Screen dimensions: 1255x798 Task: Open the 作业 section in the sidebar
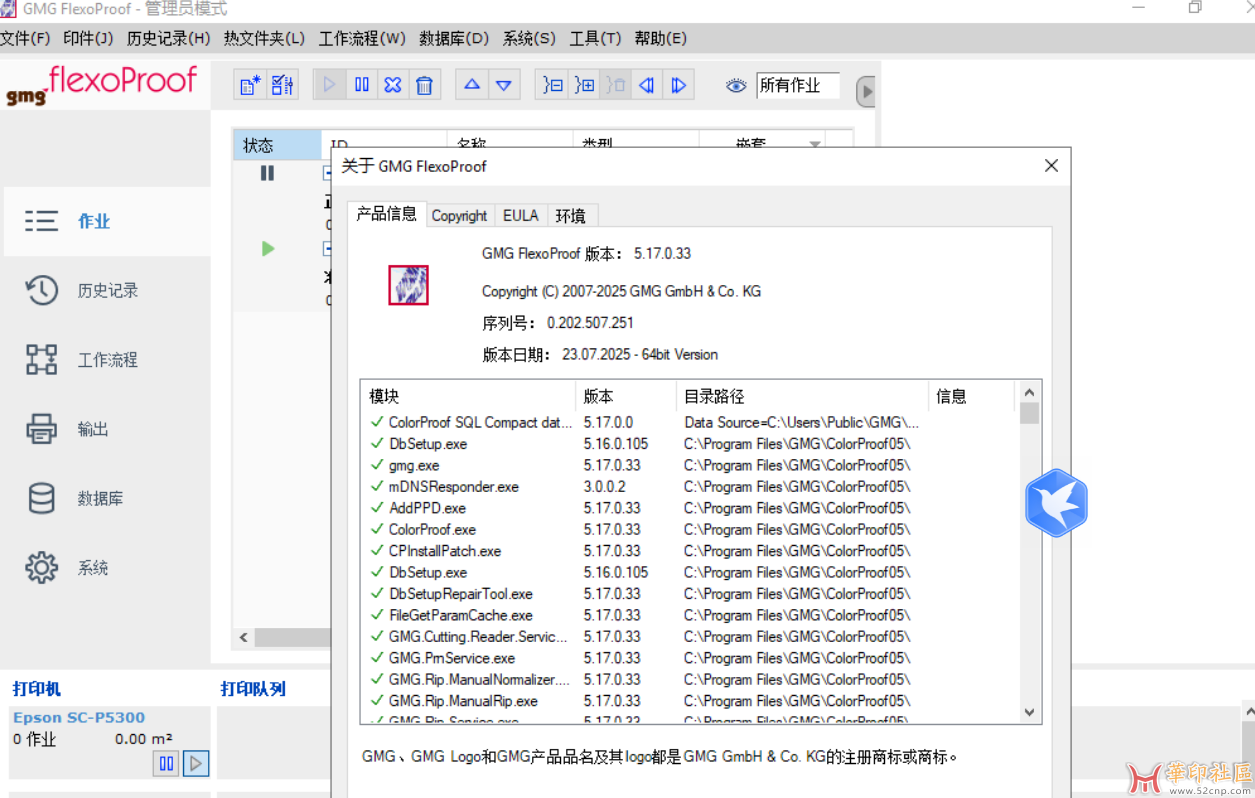point(105,221)
